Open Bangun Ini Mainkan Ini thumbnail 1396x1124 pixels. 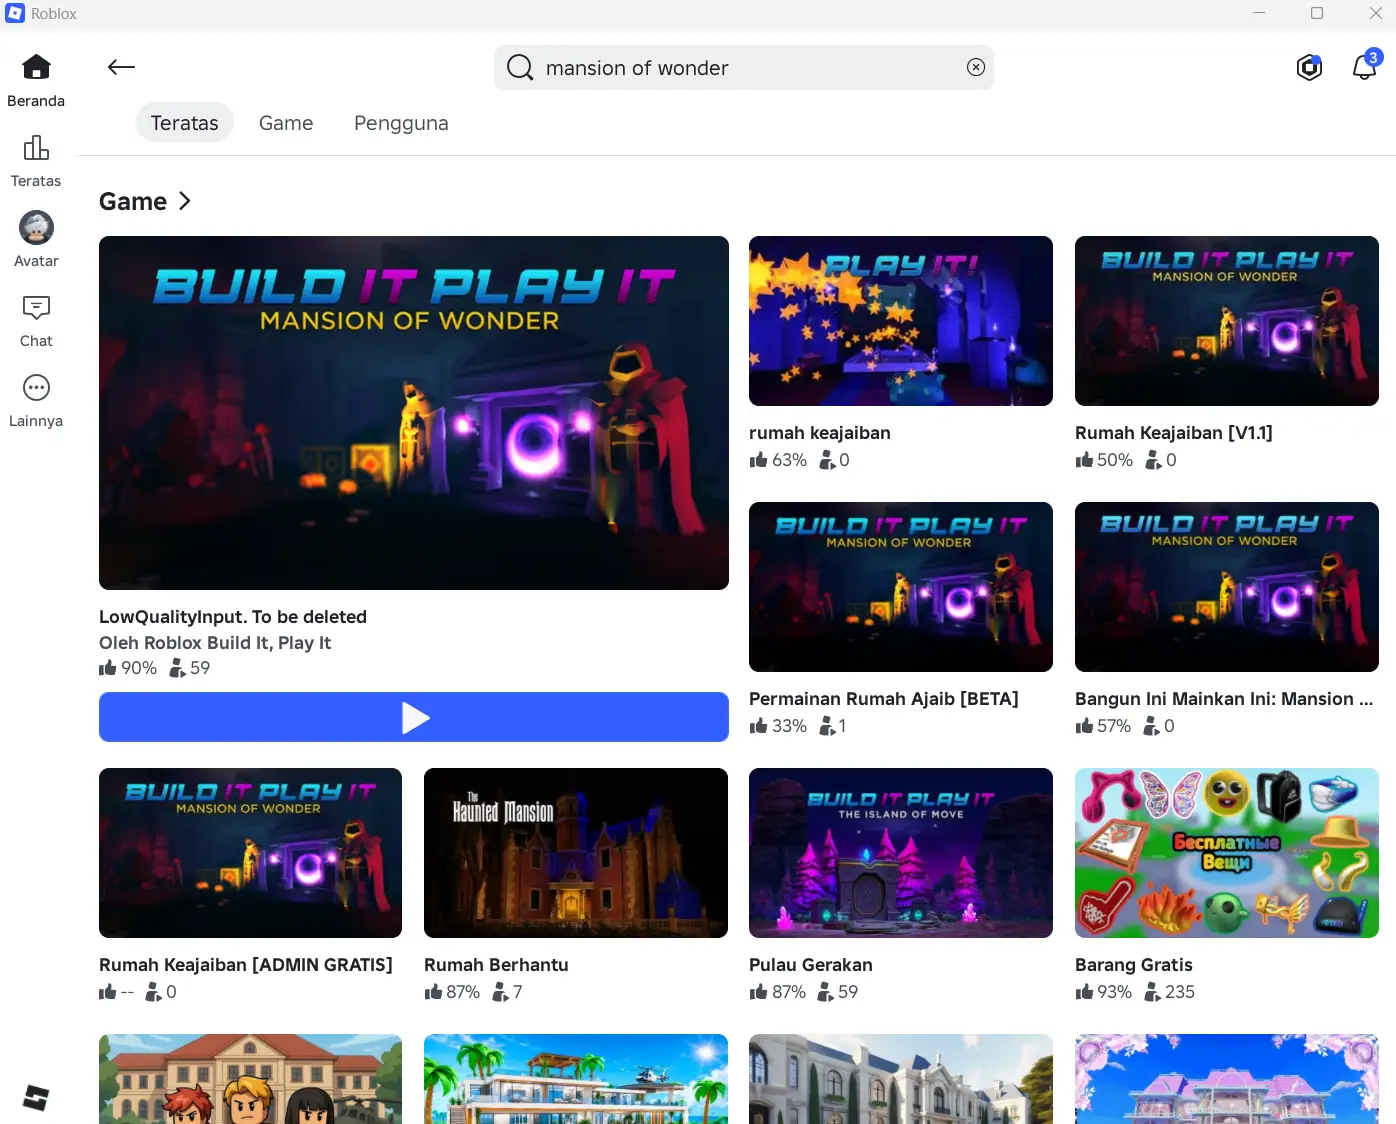click(x=1227, y=587)
